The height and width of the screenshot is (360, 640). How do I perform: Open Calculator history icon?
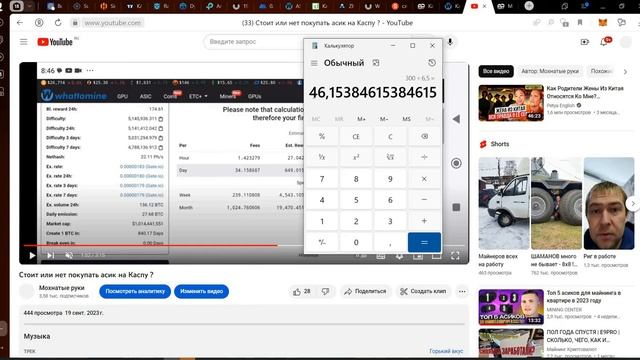432,62
